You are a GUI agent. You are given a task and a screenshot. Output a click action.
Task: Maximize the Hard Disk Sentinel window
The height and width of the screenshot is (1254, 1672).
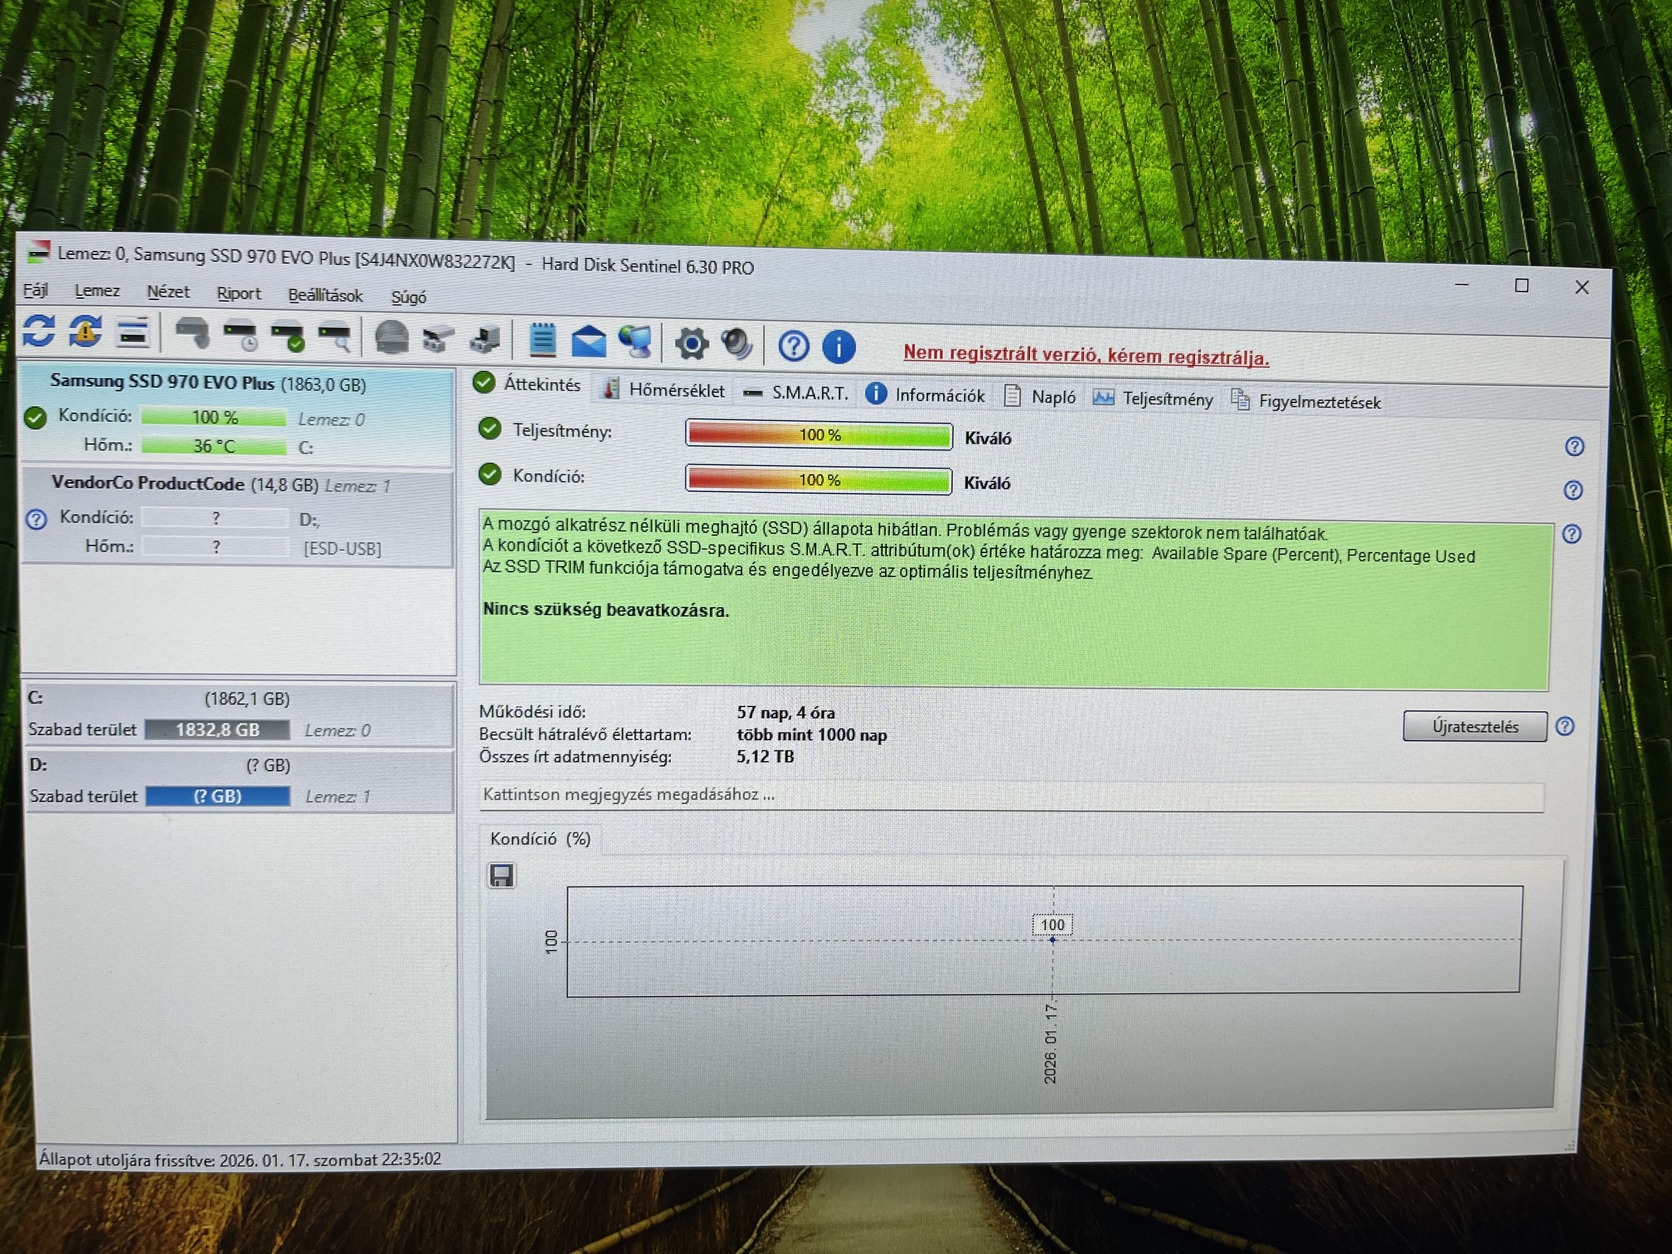pyautogui.click(x=1522, y=286)
